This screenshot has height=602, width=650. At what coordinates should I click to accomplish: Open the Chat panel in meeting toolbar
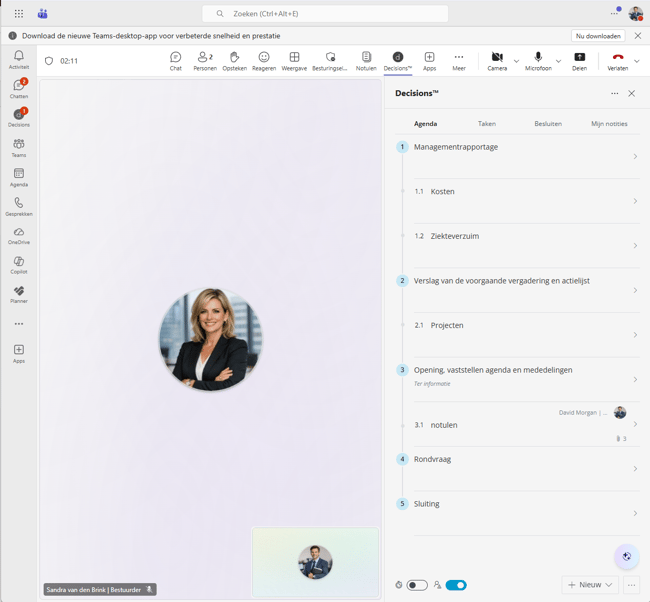pos(175,61)
